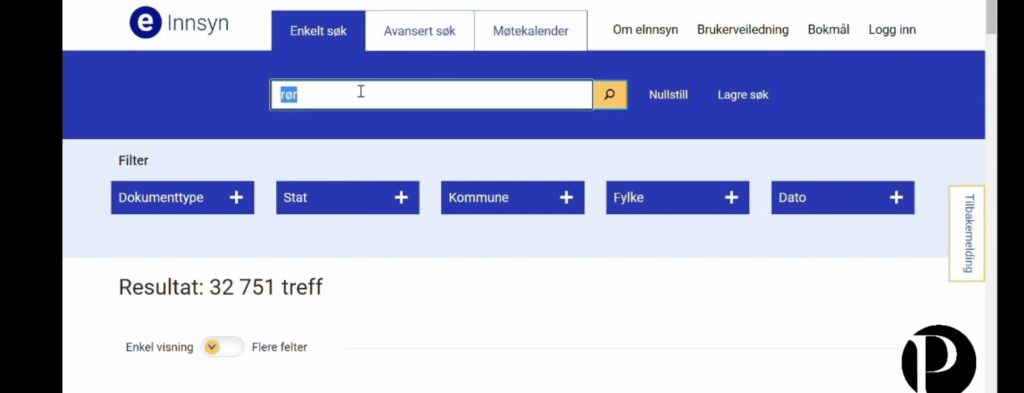Click the page vertical scrollbar
The image size is (1024, 393).
[991, 196]
